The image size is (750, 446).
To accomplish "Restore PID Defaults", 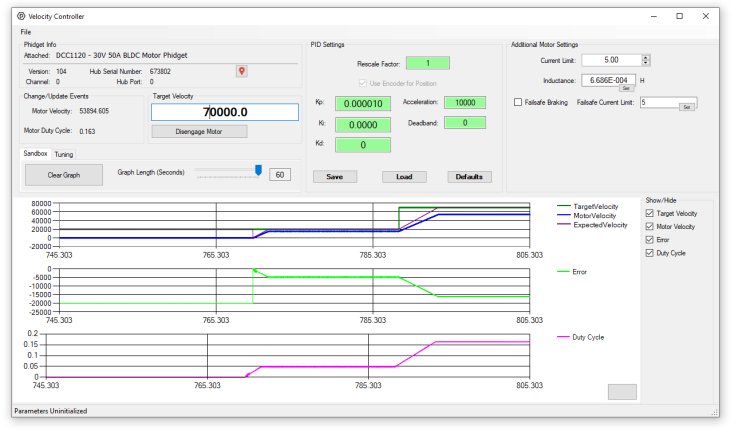I will tap(469, 177).
